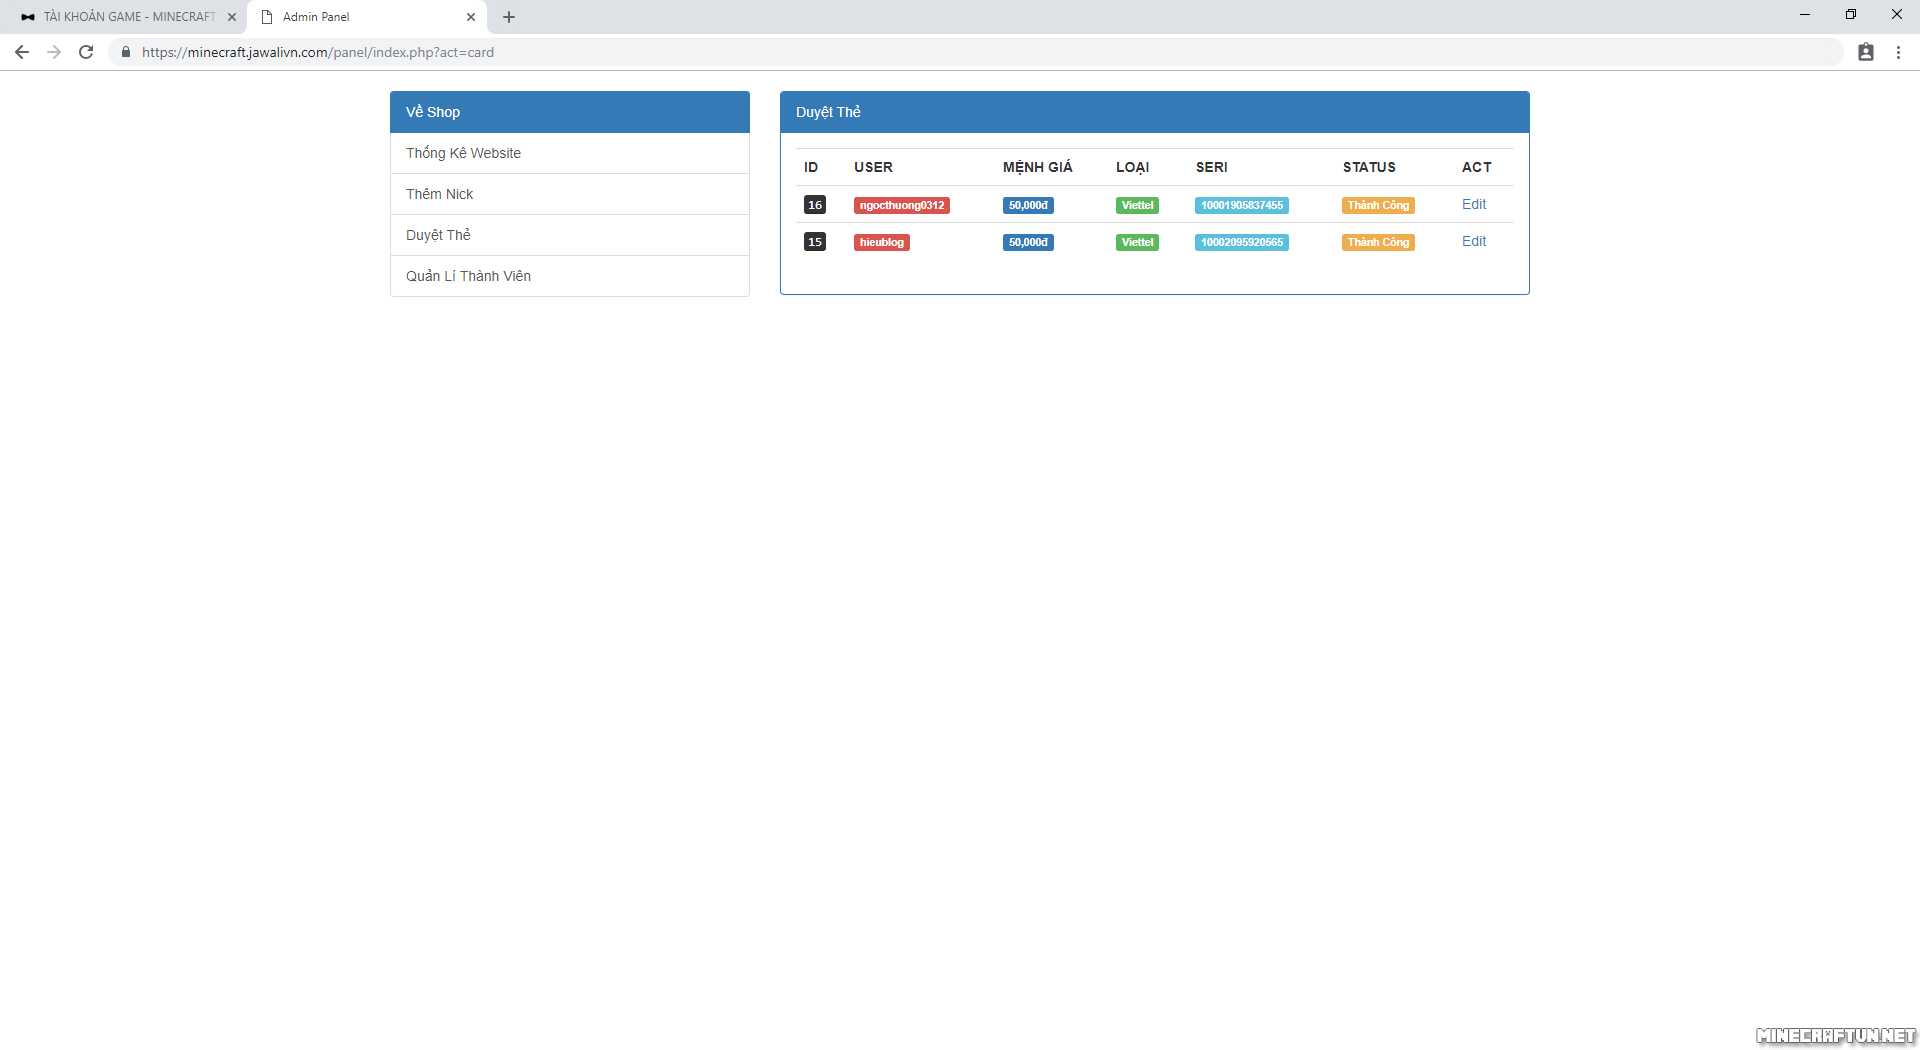Minimize the browser window
Screen dimensions: 1920x1050
click(1805, 15)
